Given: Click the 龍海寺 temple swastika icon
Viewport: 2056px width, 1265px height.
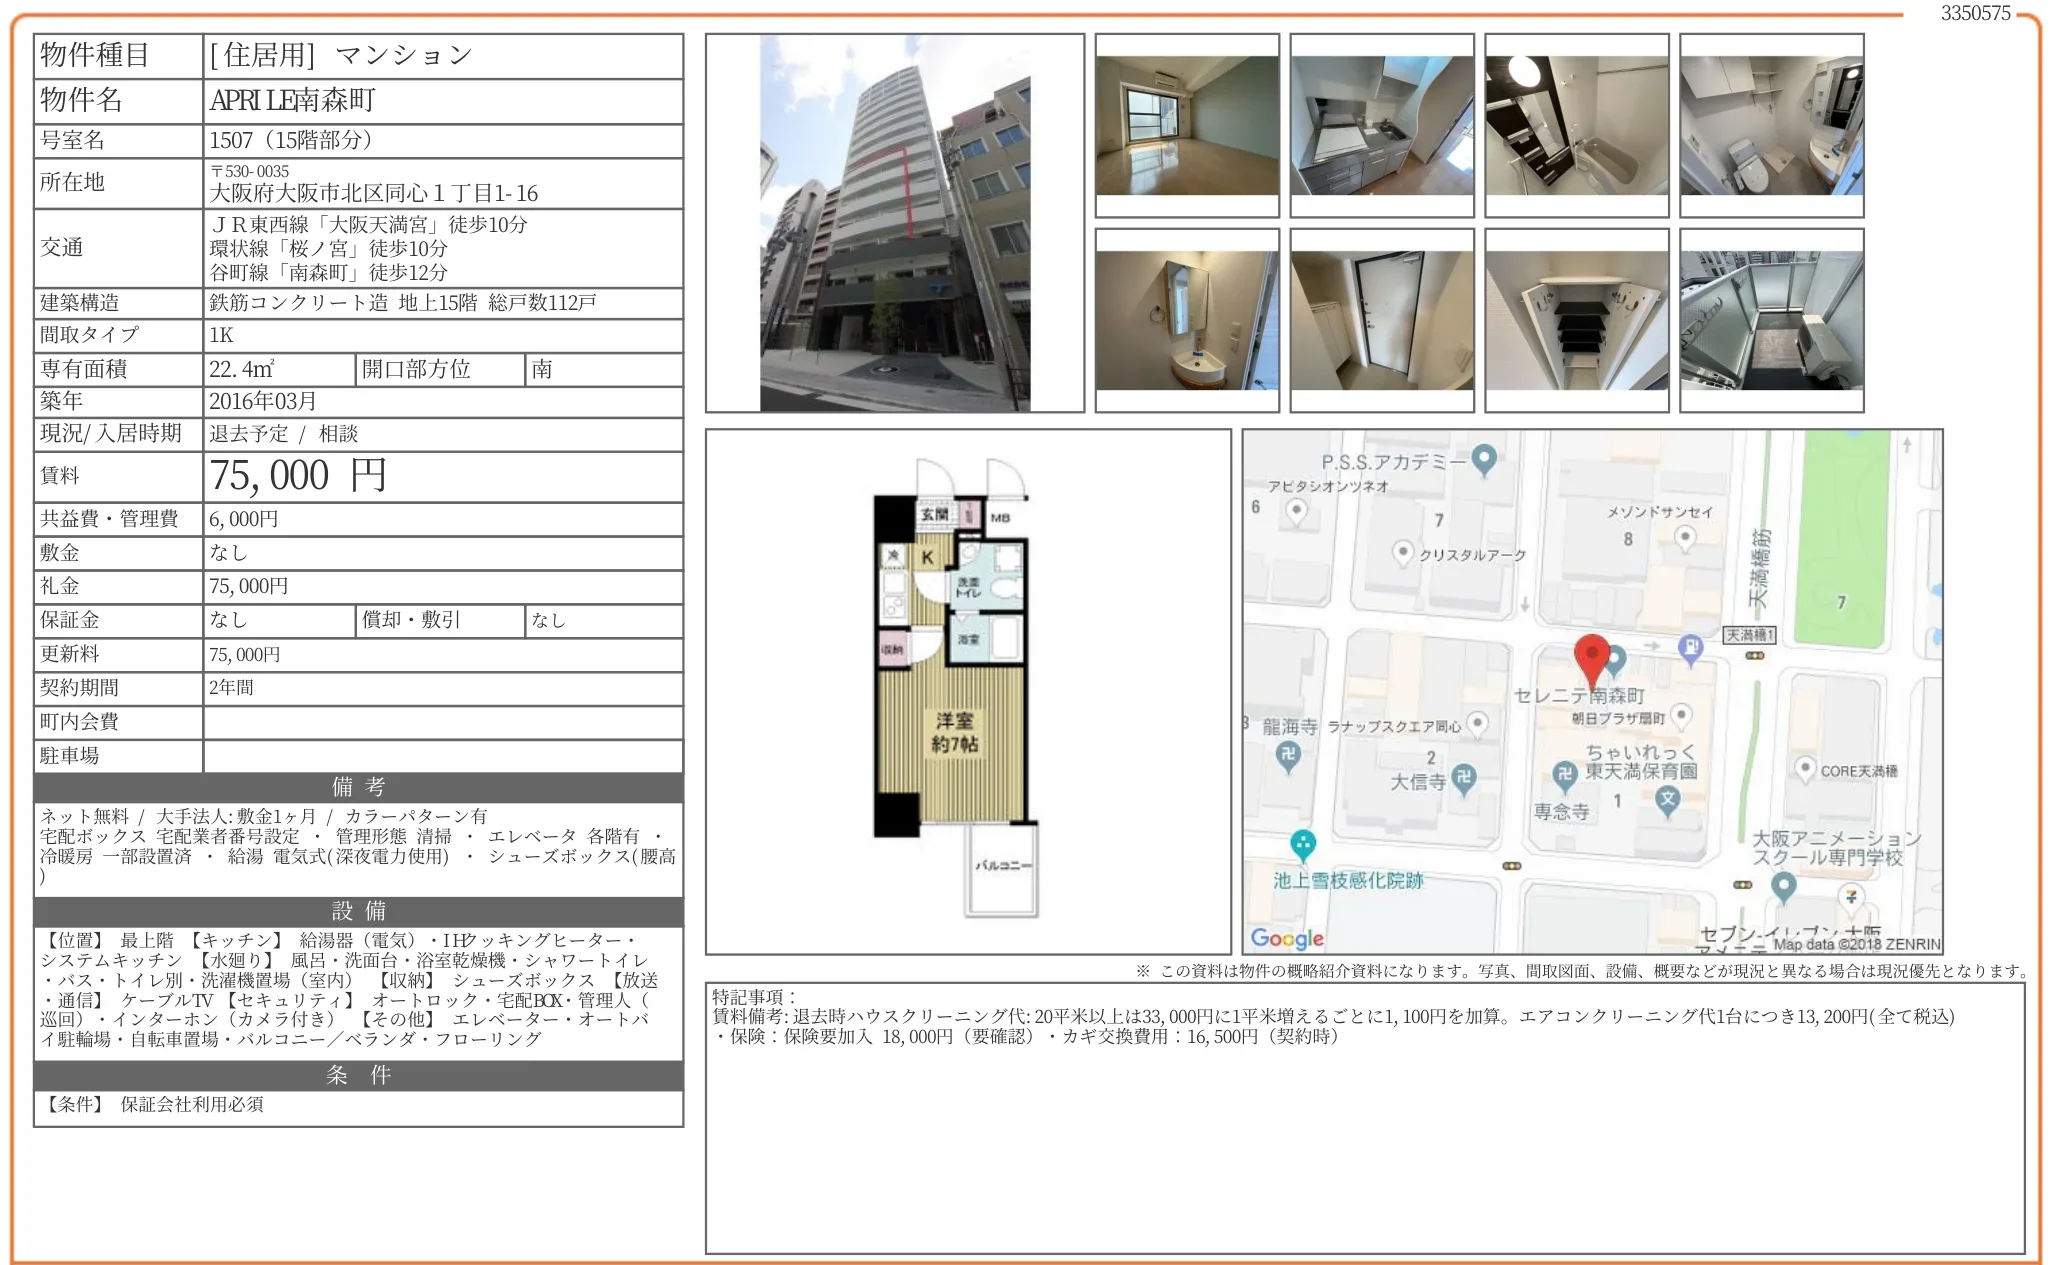Looking at the screenshot, I should 1289,755.
